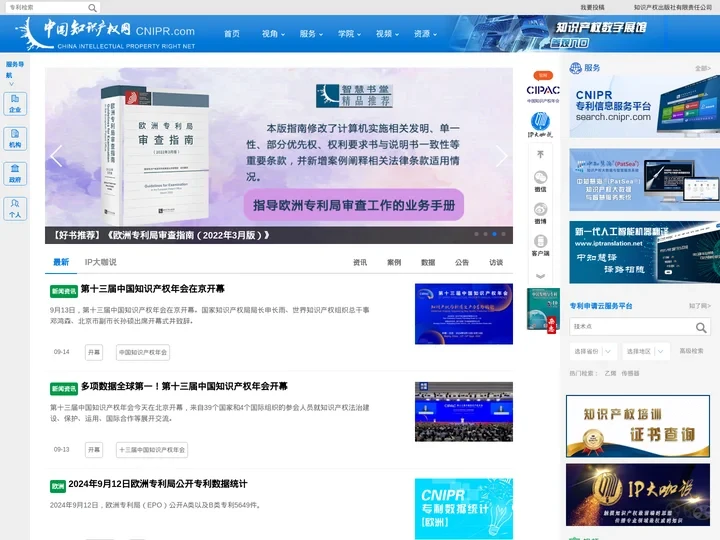Open the 选择省份 dropdown
The width and height of the screenshot is (720, 540).
[593, 351]
